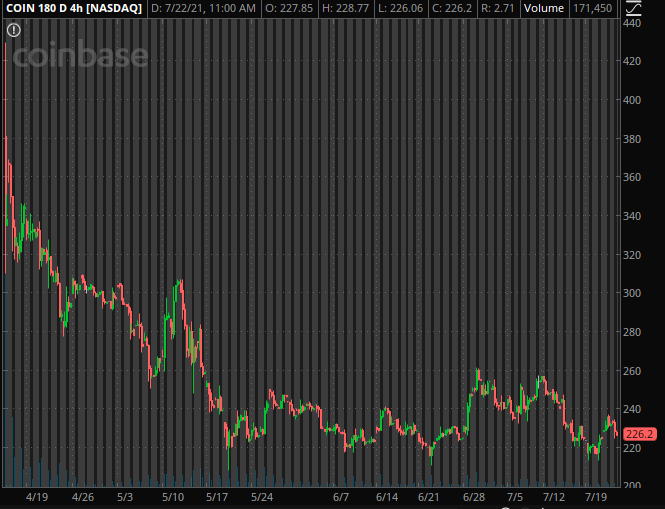Click the 6/21 date on time axis

click(429, 497)
